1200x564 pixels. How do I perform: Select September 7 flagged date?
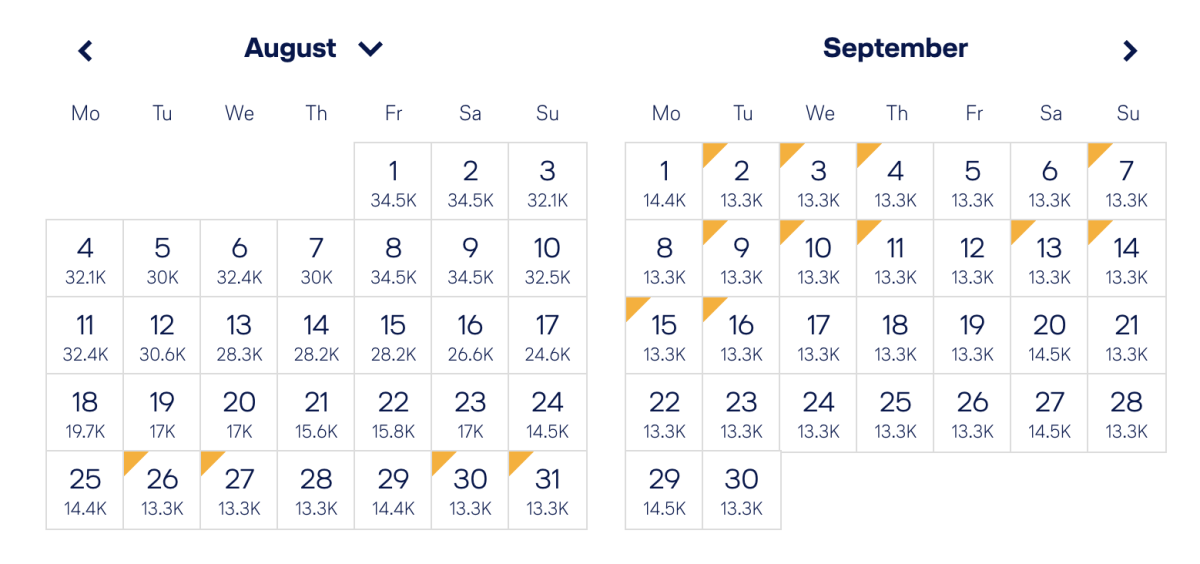point(1127,181)
